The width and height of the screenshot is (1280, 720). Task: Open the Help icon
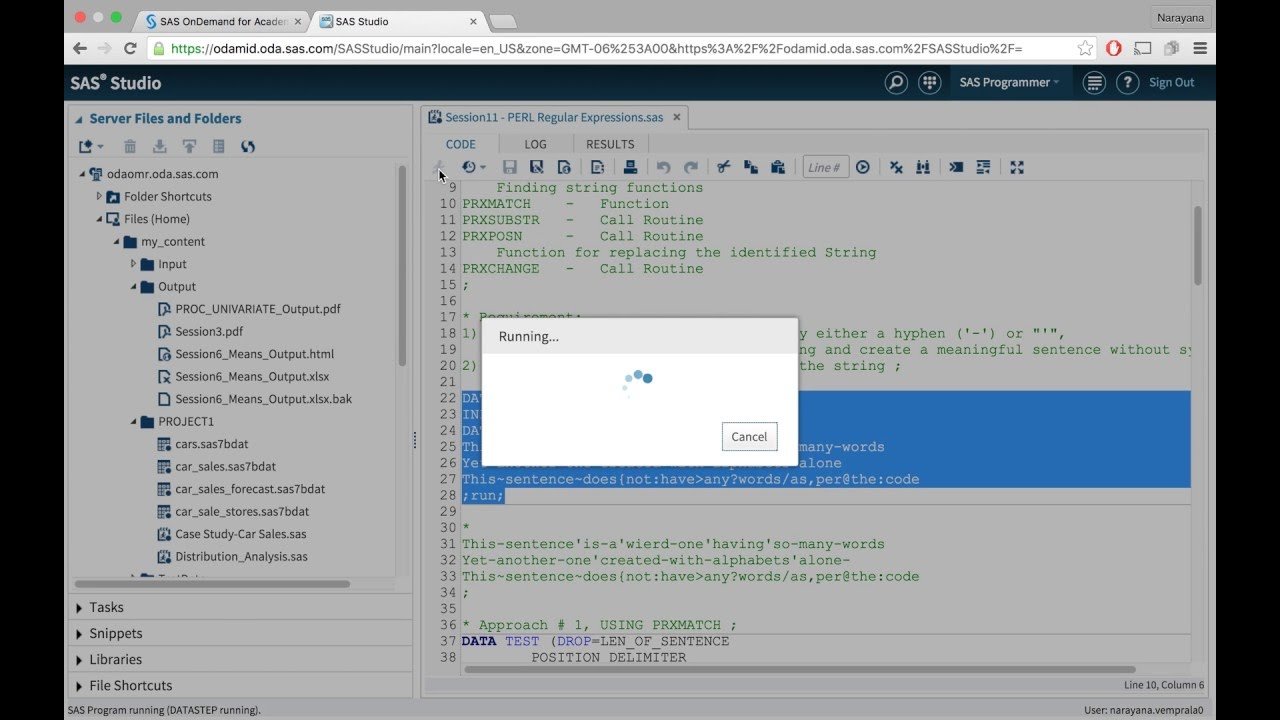pyautogui.click(x=1127, y=83)
